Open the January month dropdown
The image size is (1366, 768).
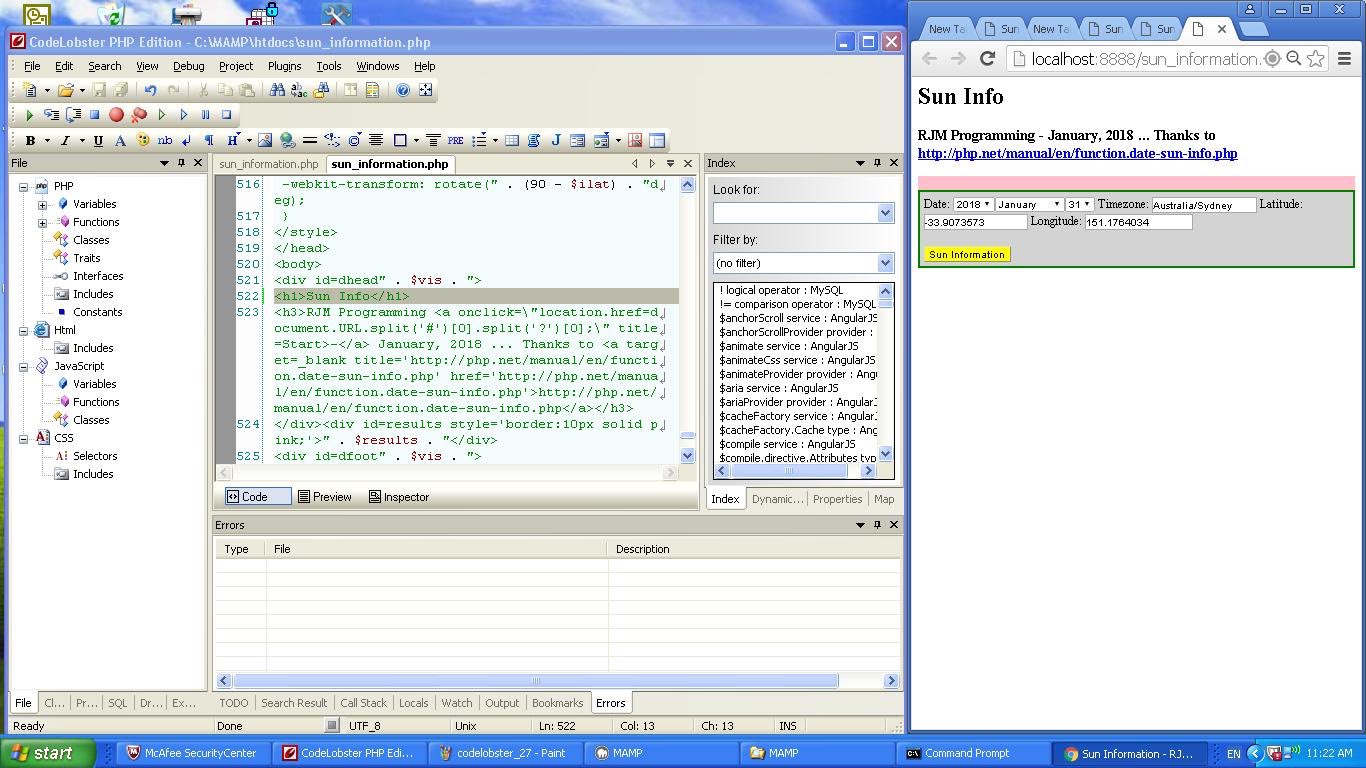point(1028,204)
